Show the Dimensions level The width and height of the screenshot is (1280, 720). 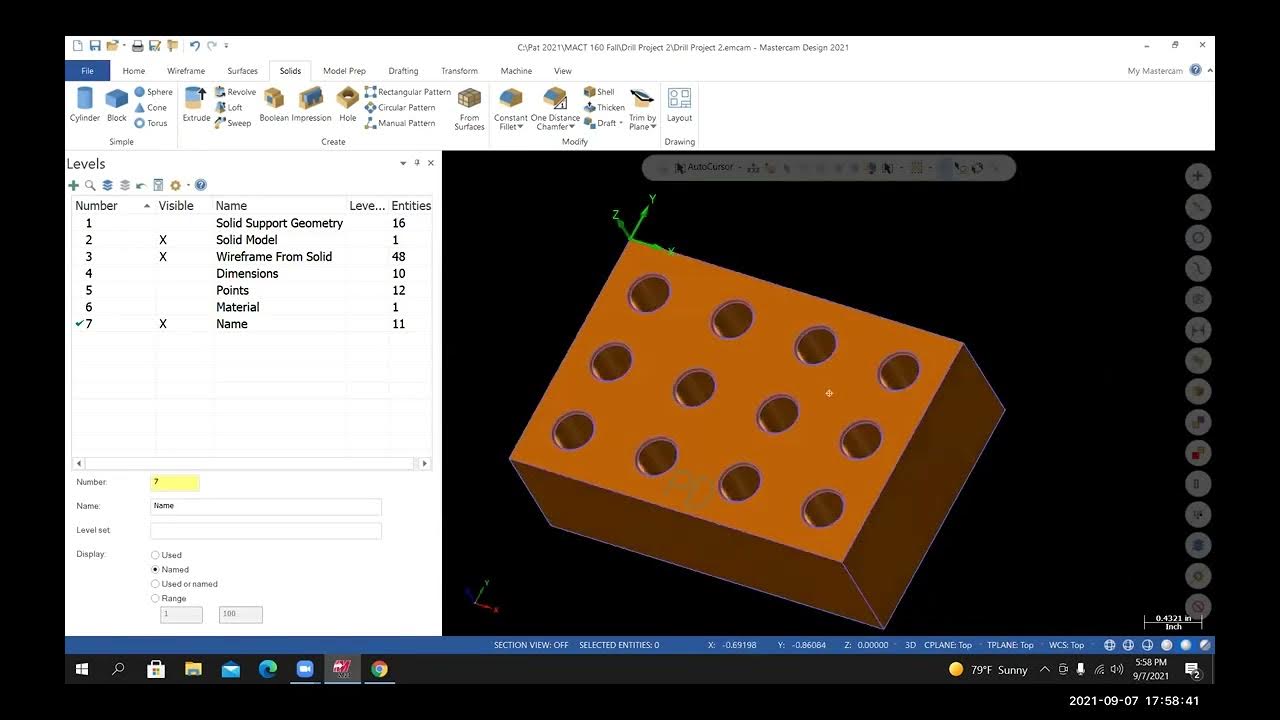(163, 274)
